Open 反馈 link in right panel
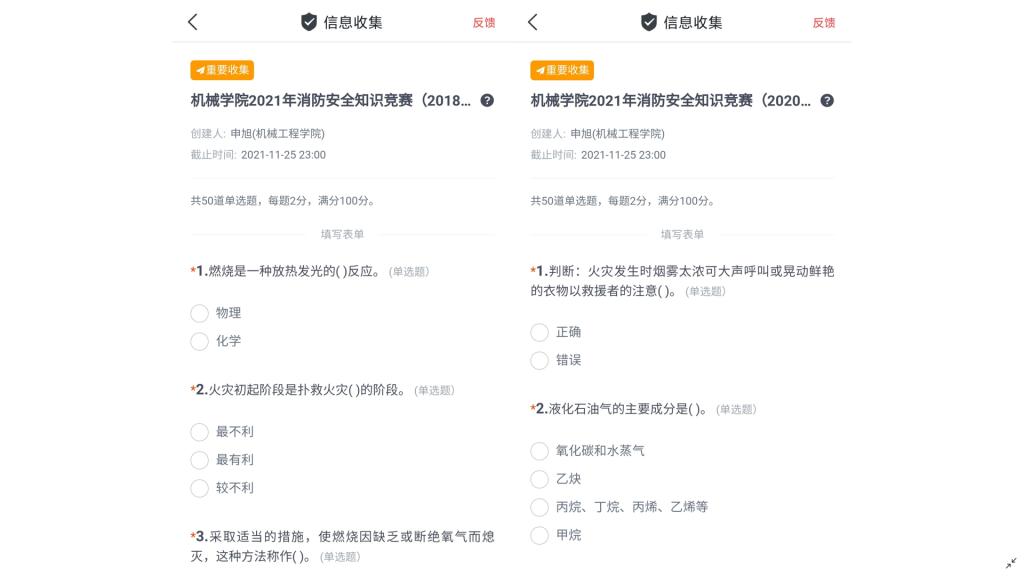 [824, 23]
